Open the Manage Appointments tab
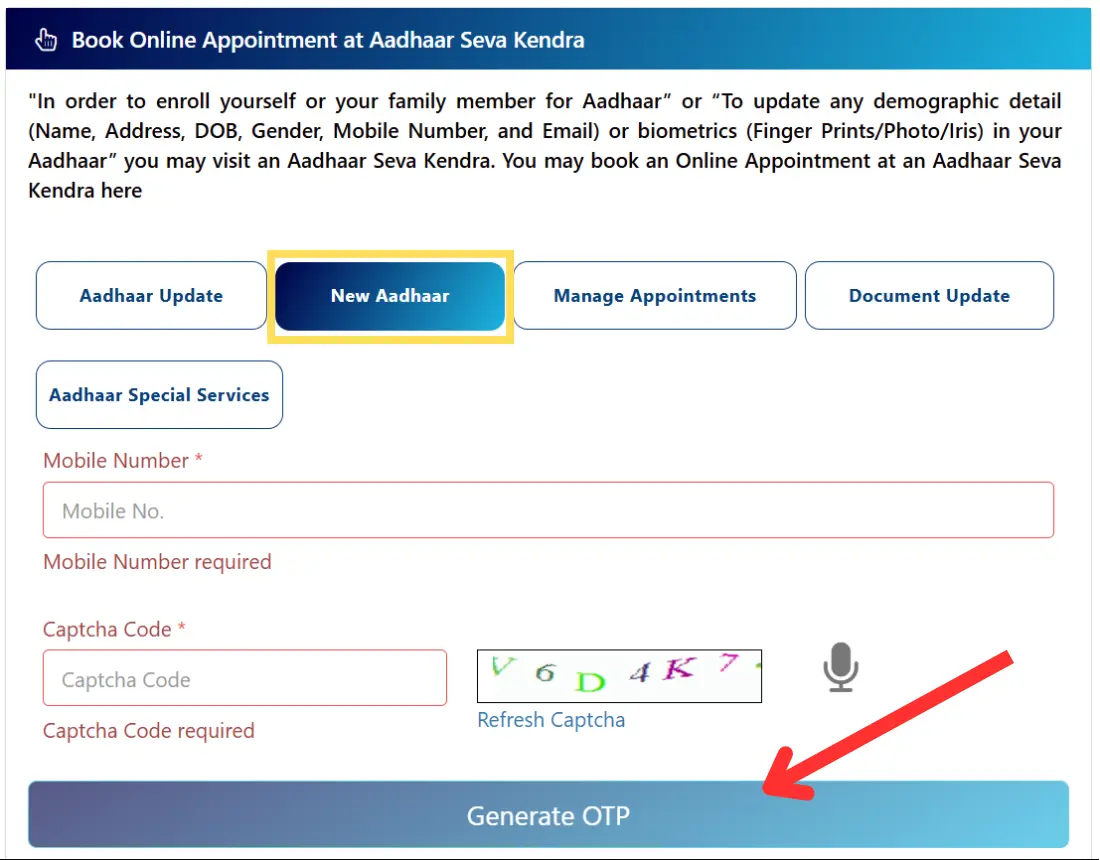Viewport: 1100px width, 860px height. (655, 295)
